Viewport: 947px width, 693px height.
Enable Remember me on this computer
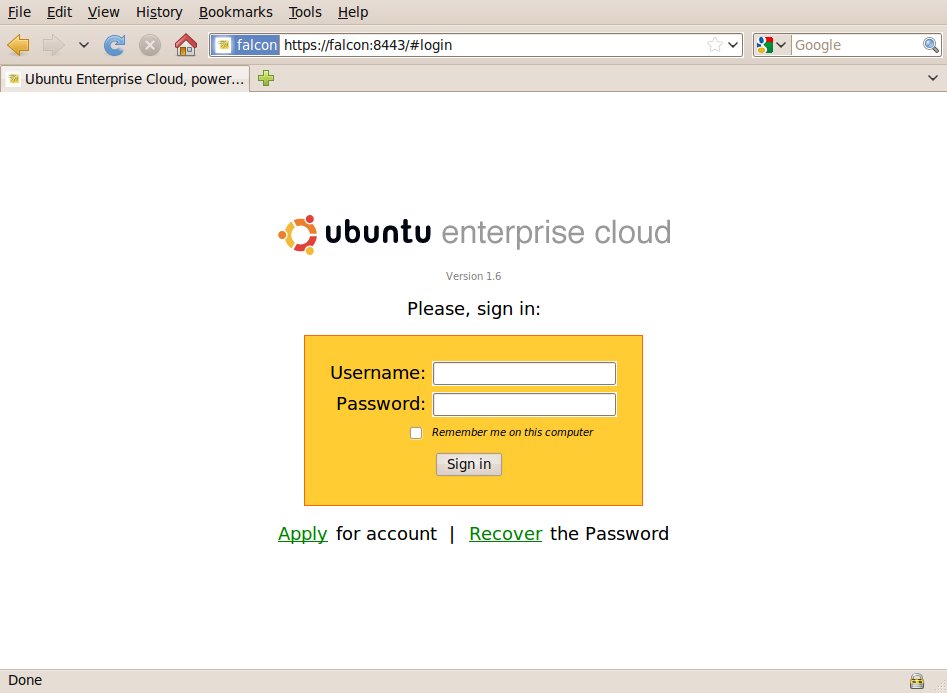click(x=416, y=433)
